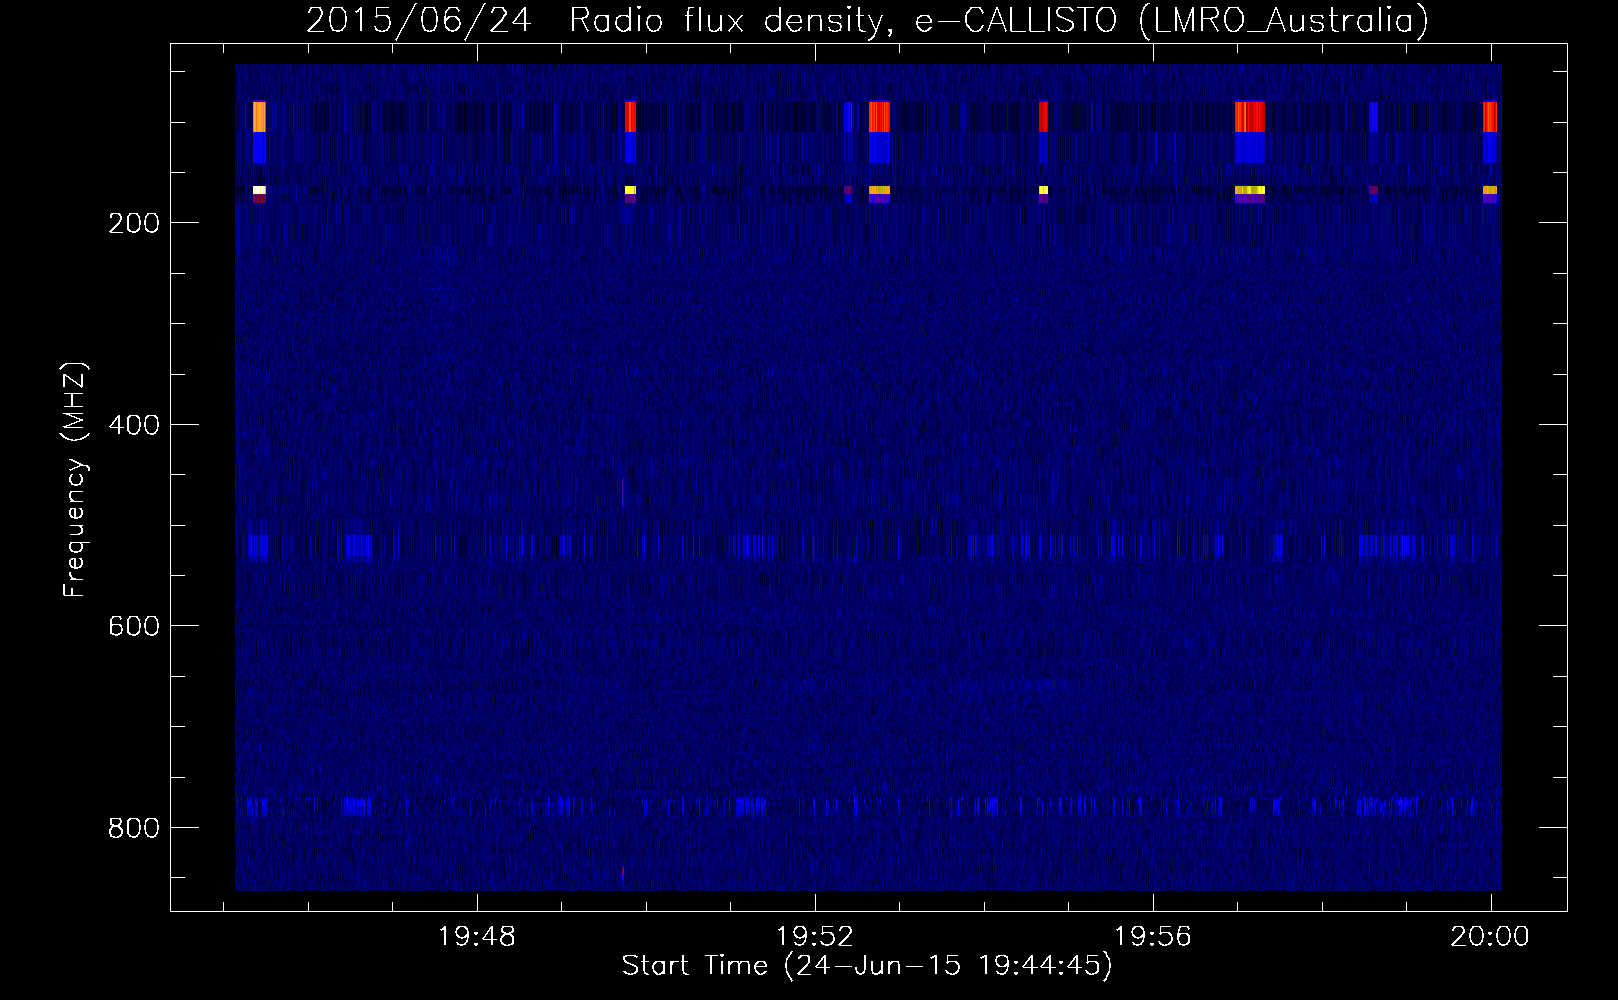Click the 20:00 time tick label
The width and height of the screenshot is (1618, 1000).
pyautogui.click(x=1490, y=937)
